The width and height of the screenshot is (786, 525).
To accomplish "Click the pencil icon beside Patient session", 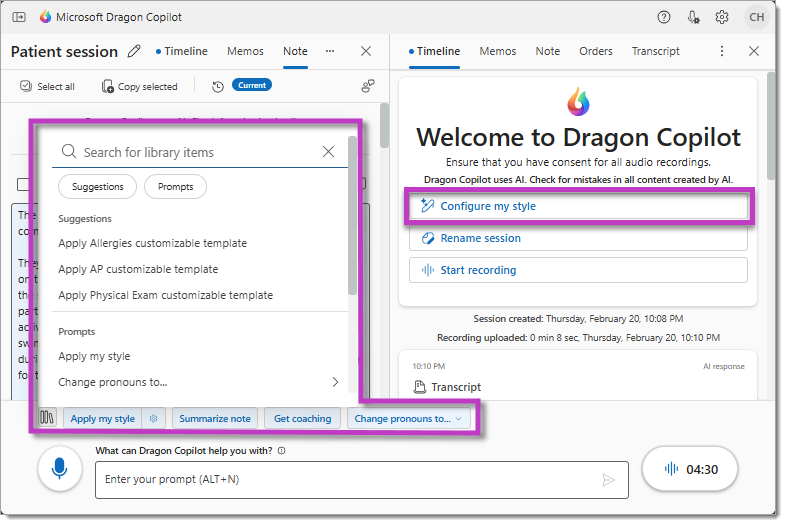I will pos(134,52).
